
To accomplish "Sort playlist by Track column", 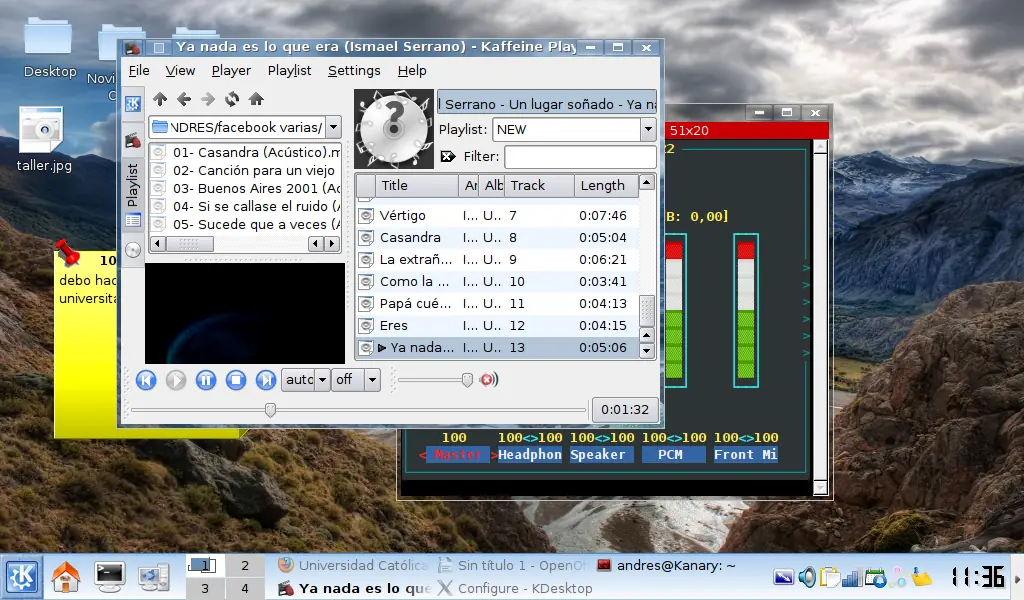I will [x=539, y=185].
